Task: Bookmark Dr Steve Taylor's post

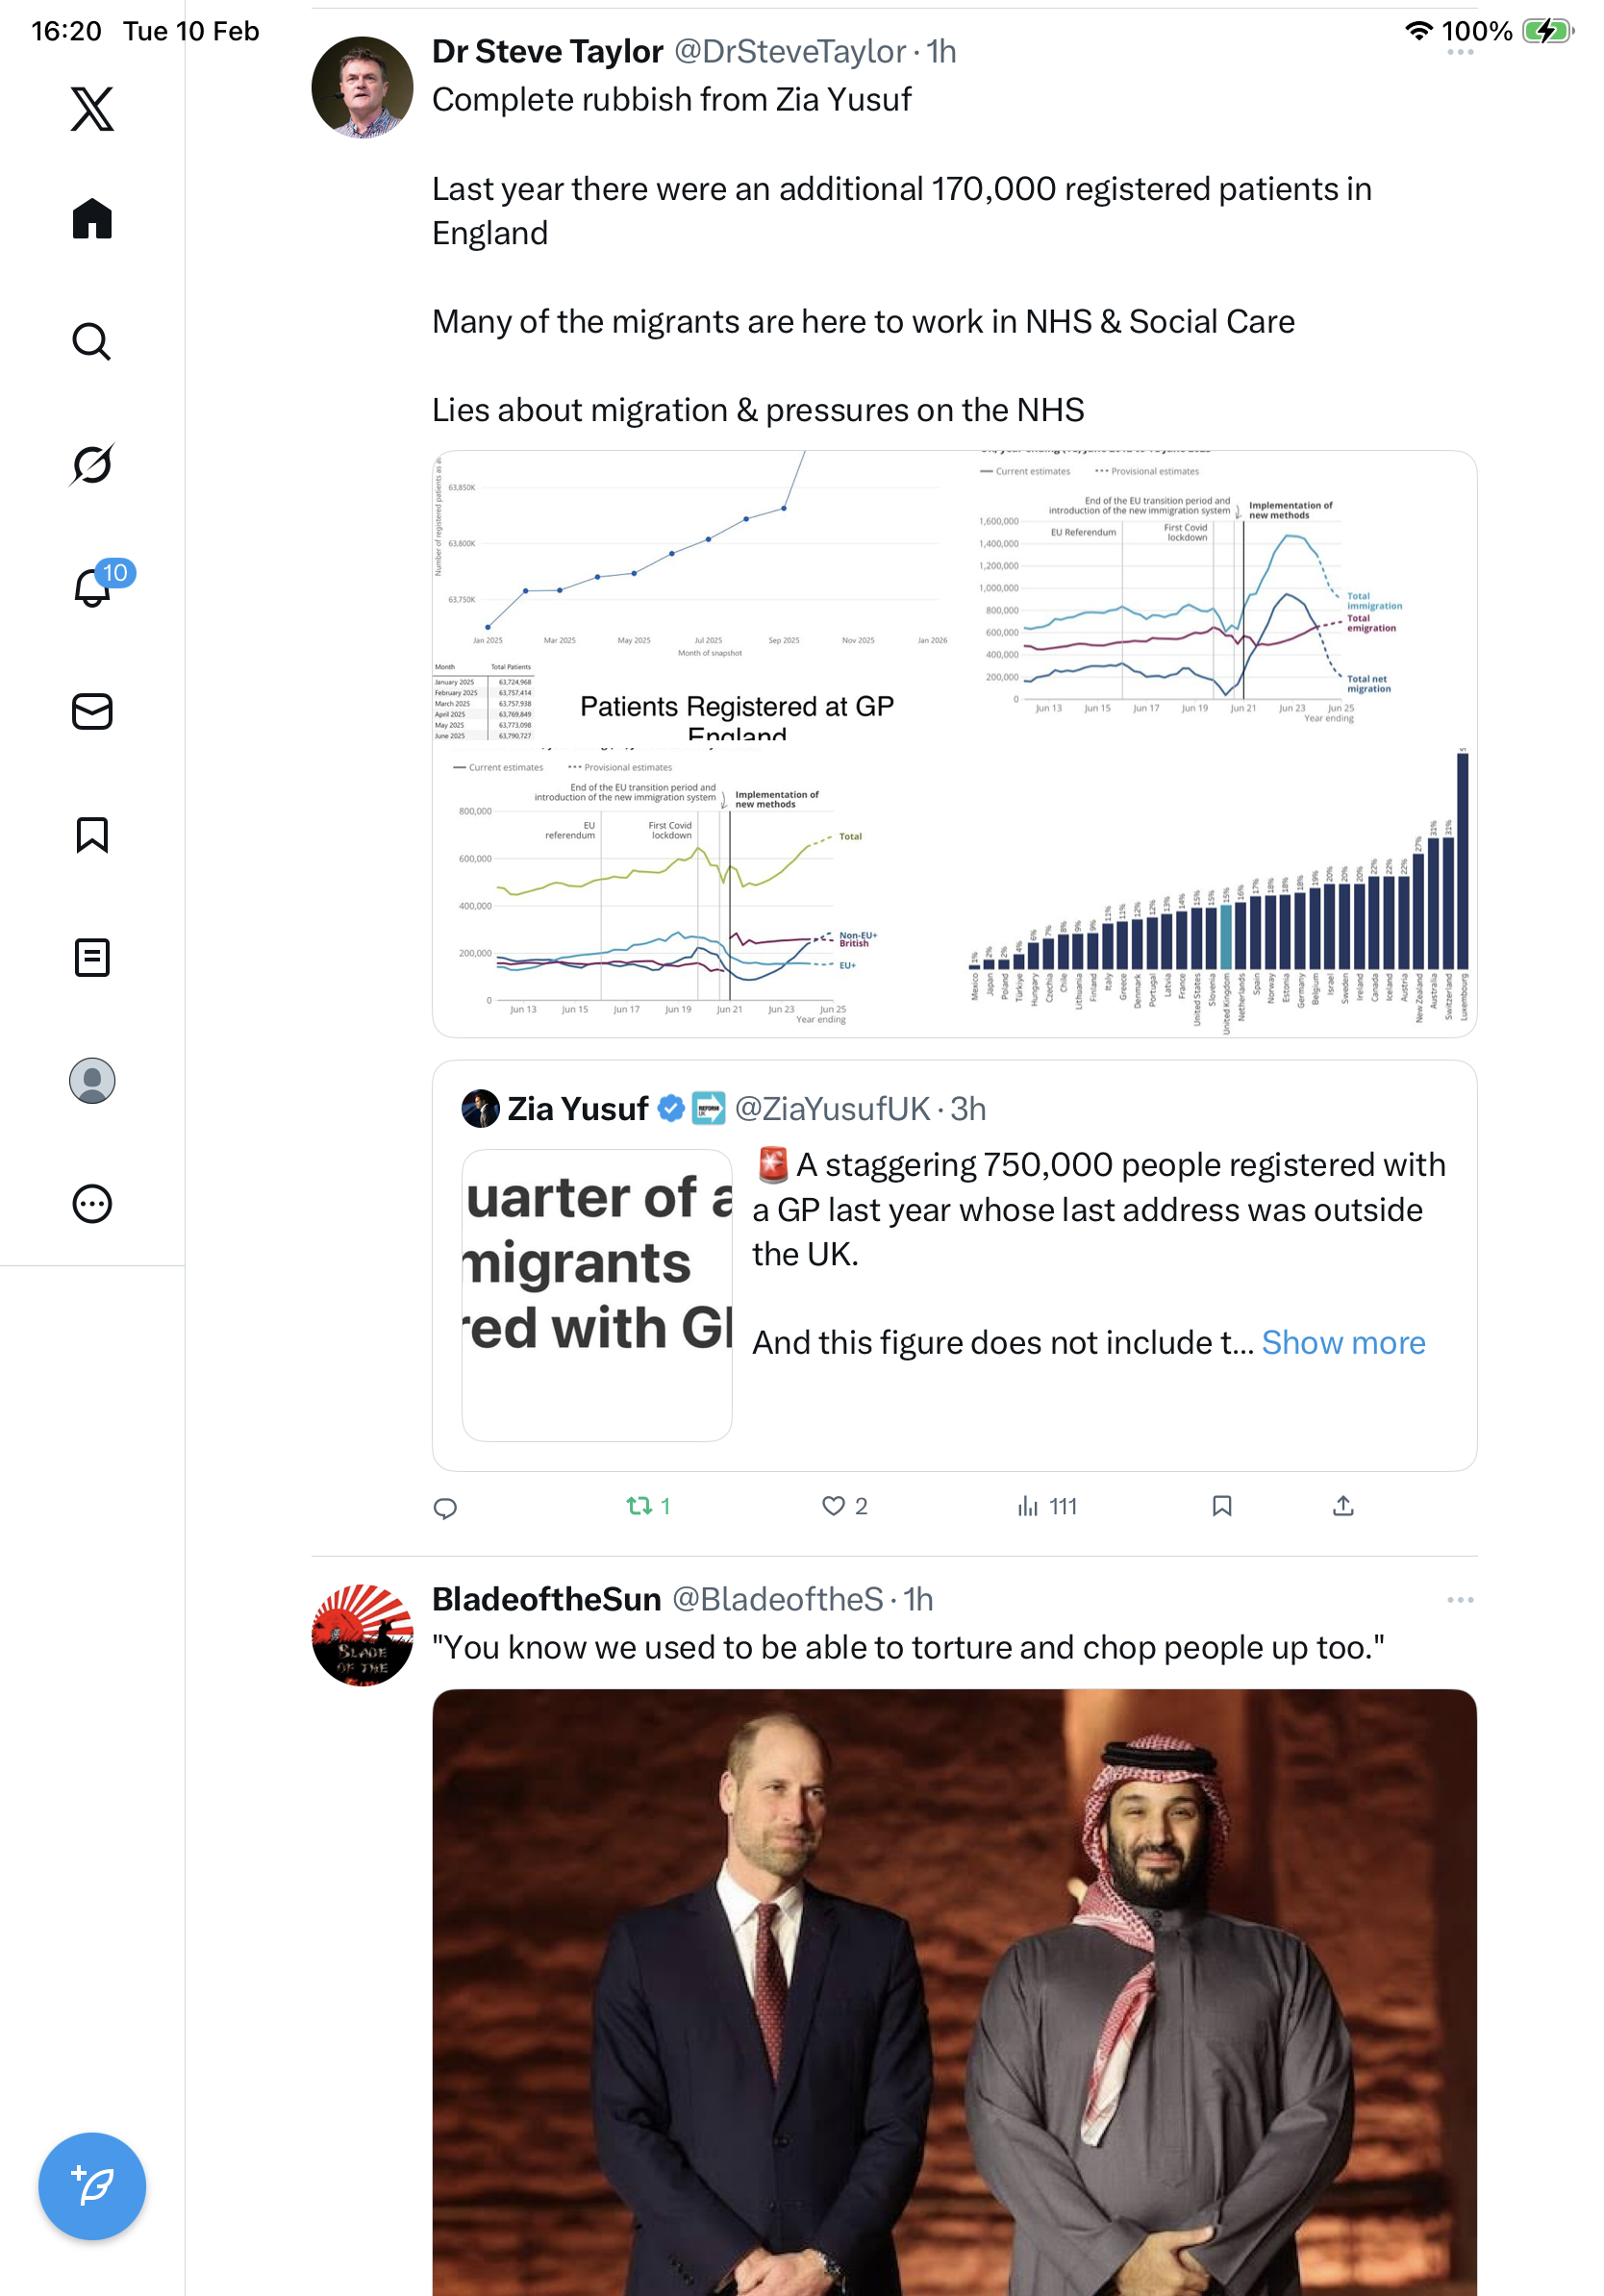Action: [x=1221, y=1506]
